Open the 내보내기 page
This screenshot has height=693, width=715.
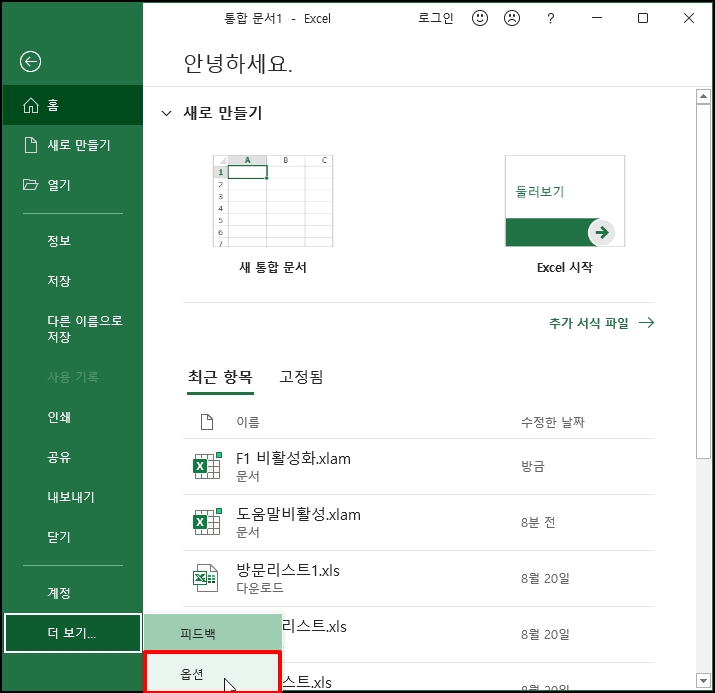tap(71, 497)
